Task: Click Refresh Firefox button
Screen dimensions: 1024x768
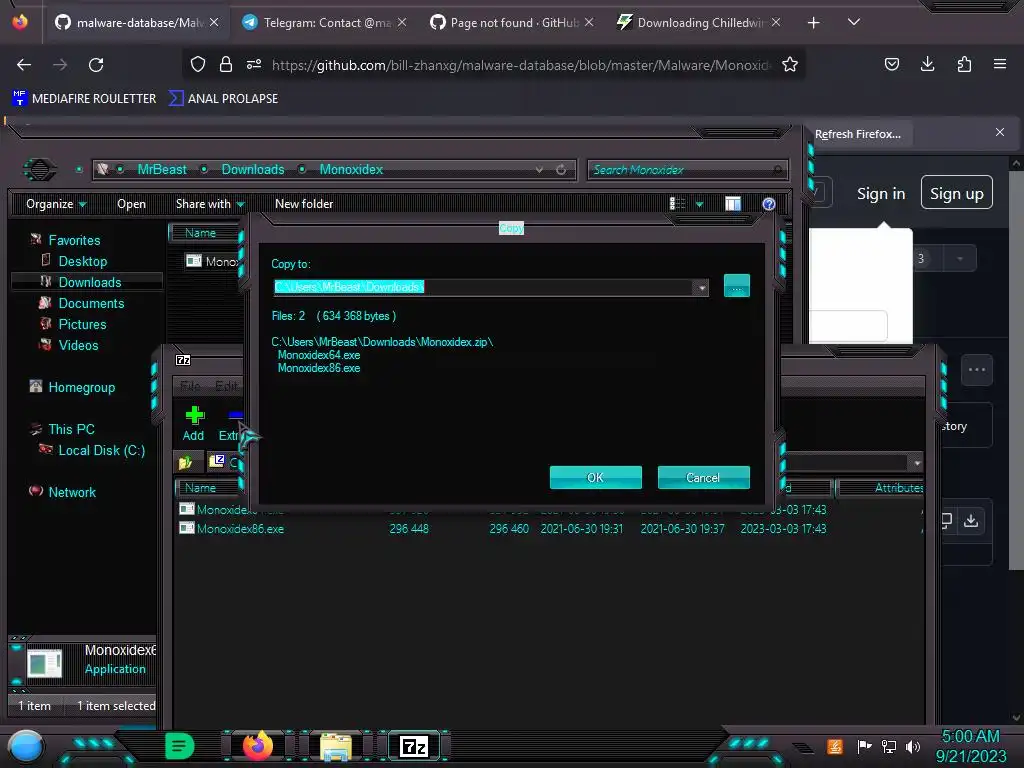Action: pyautogui.click(x=857, y=134)
